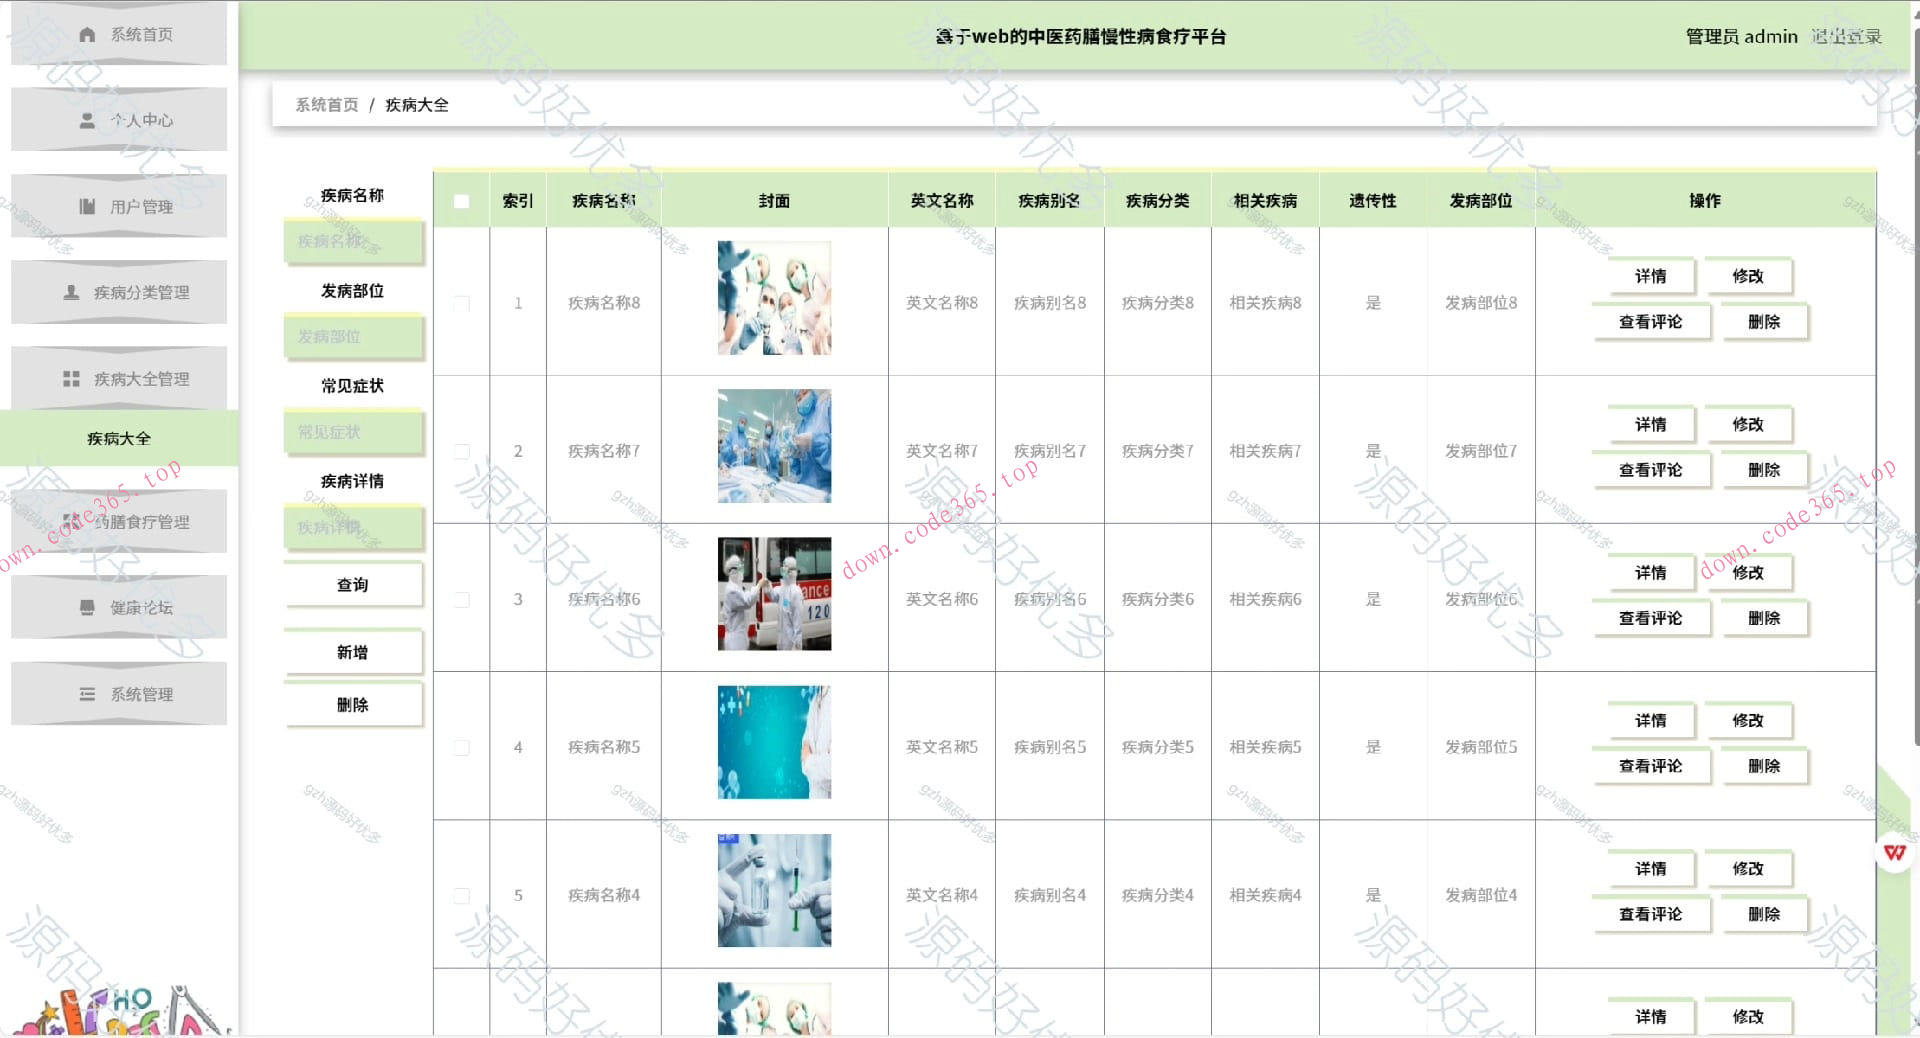
Task: Click 退出登录 at top right
Action: (1849, 36)
